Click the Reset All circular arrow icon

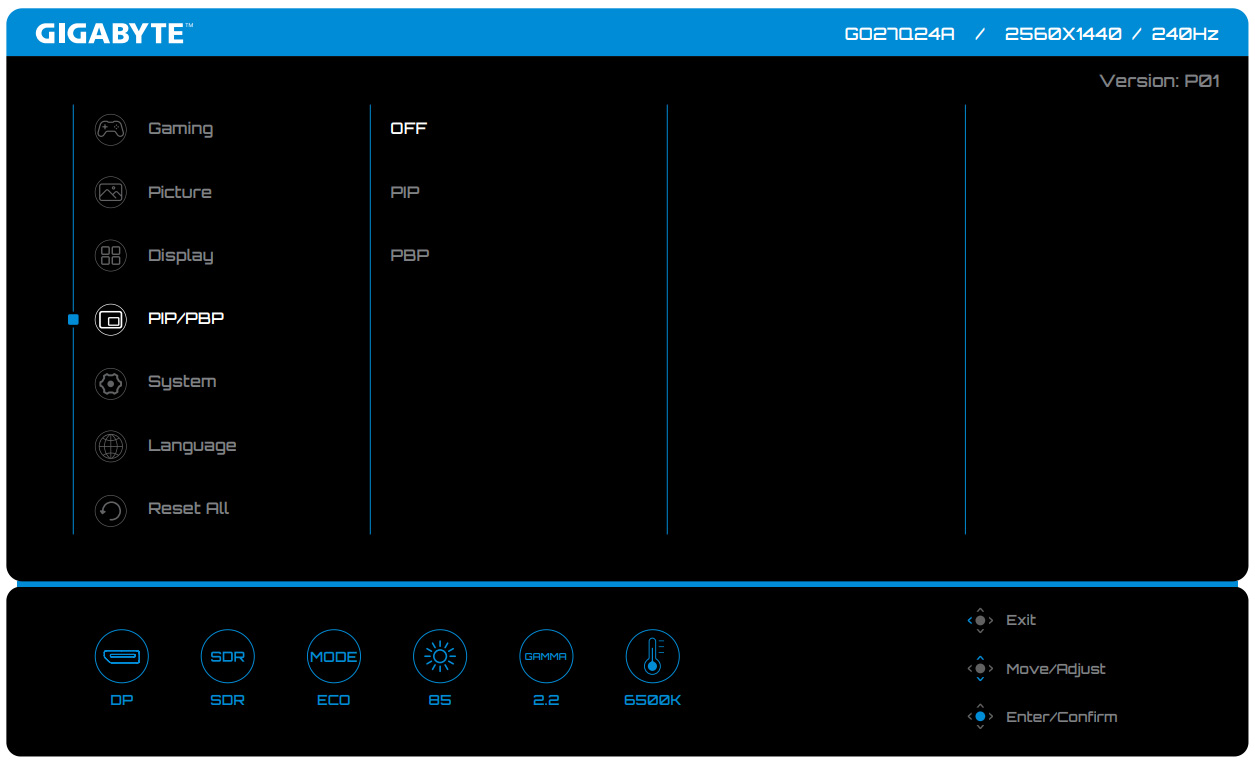(110, 509)
